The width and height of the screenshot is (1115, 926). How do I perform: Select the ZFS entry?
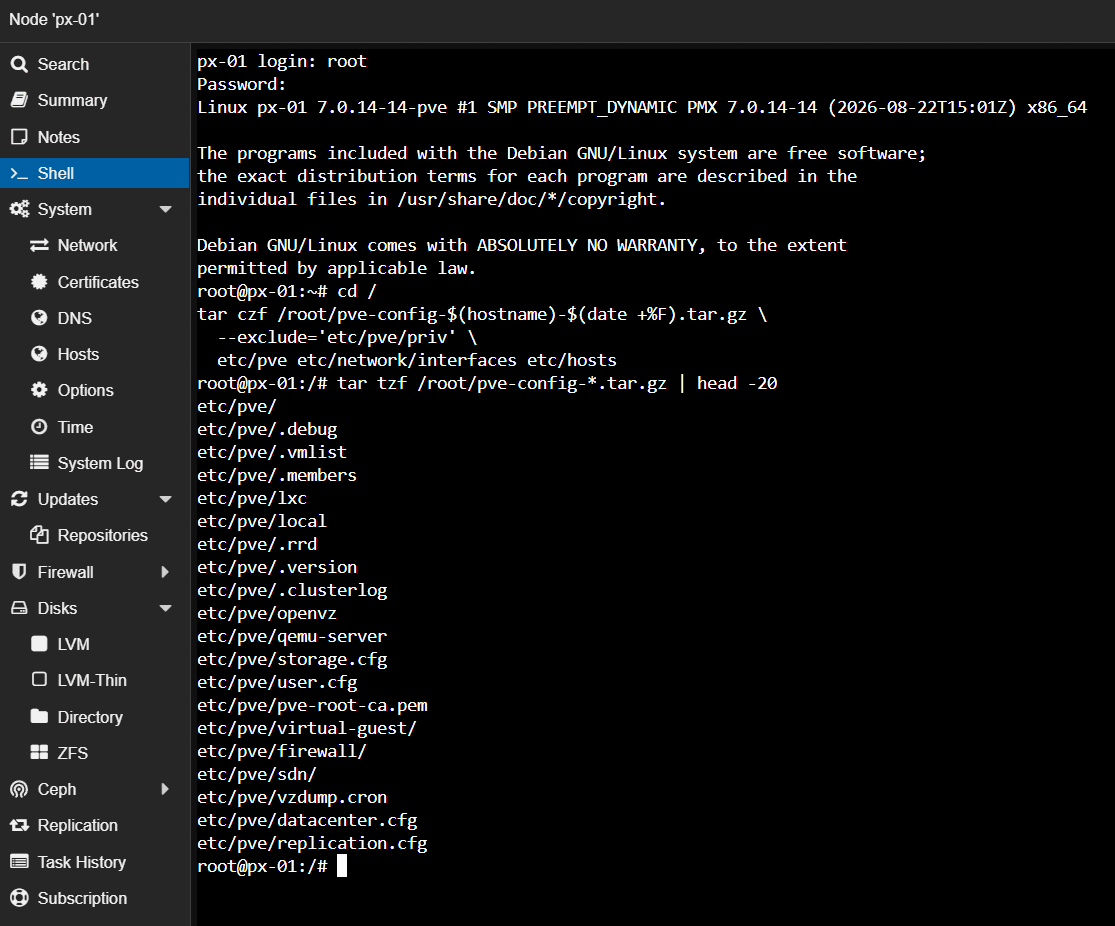point(95,752)
